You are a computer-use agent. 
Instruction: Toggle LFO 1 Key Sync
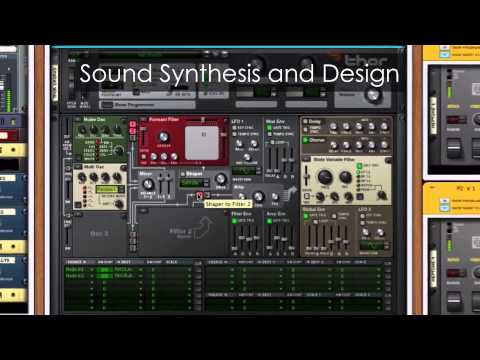point(234,128)
